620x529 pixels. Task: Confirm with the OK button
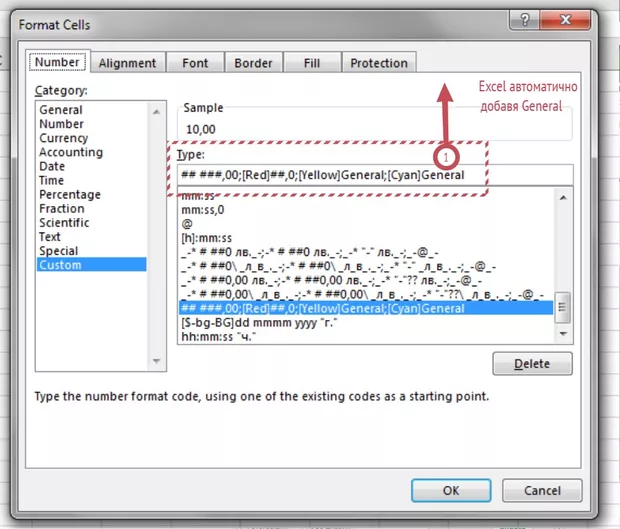(x=451, y=490)
